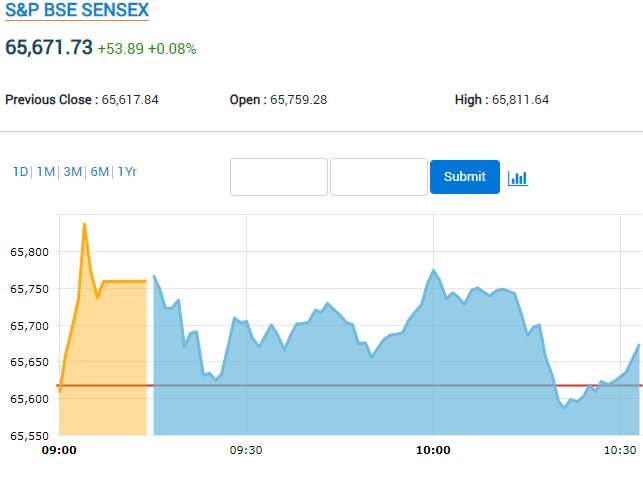Screen dimensions: 643x483
Task: Click the 09:30 time axis label
Action: click(245, 451)
